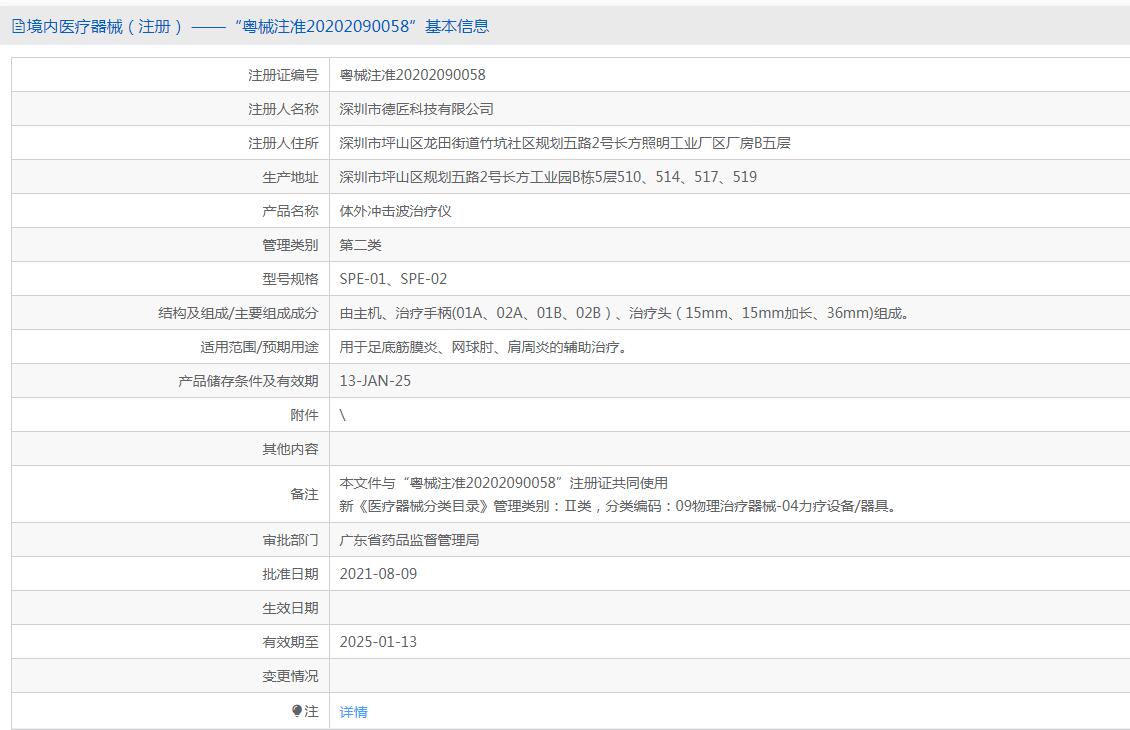This screenshot has width=1130, height=730.
Task: Select the expiry date 2025-01-13
Action: tap(378, 641)
